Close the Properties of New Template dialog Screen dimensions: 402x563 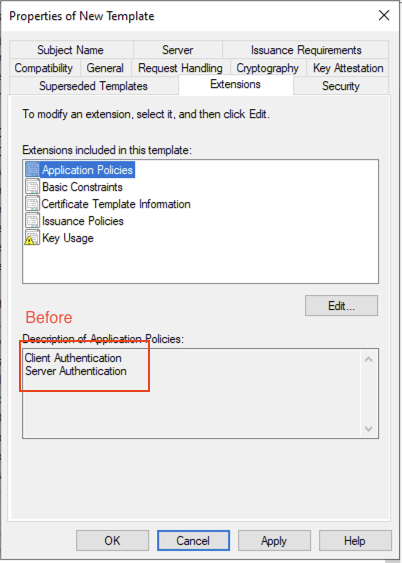(384, 15)
